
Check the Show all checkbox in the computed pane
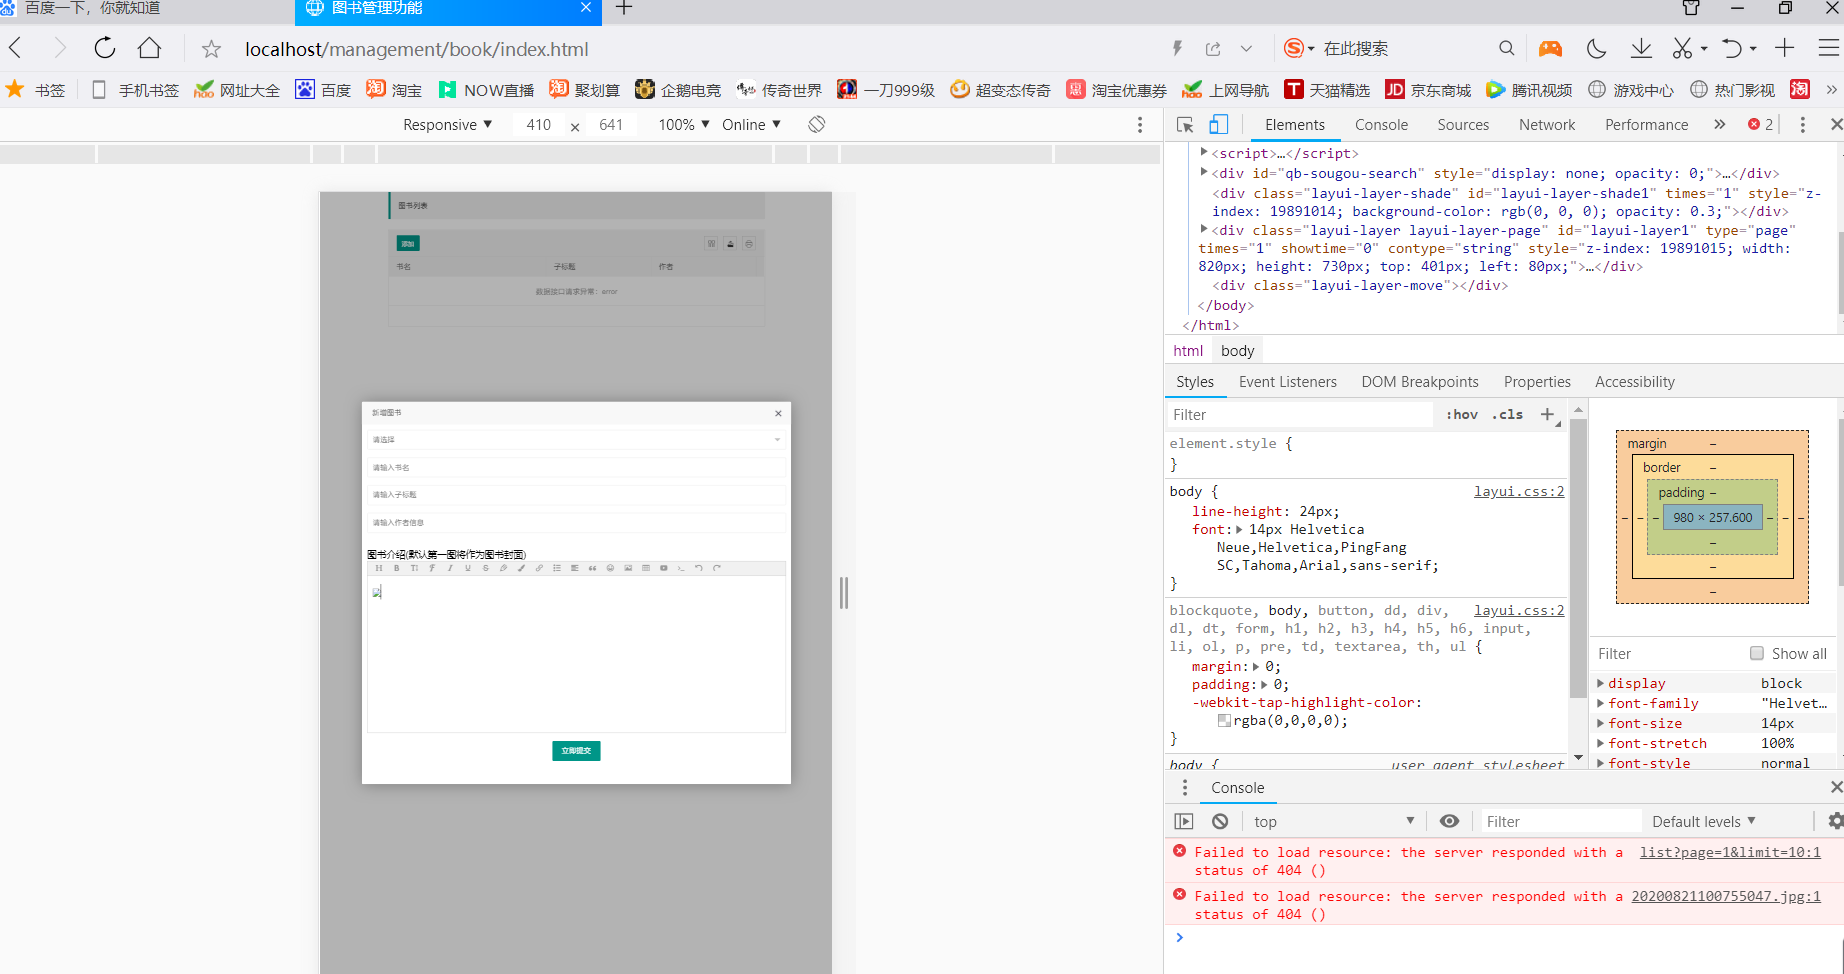tap(1757, 653)
